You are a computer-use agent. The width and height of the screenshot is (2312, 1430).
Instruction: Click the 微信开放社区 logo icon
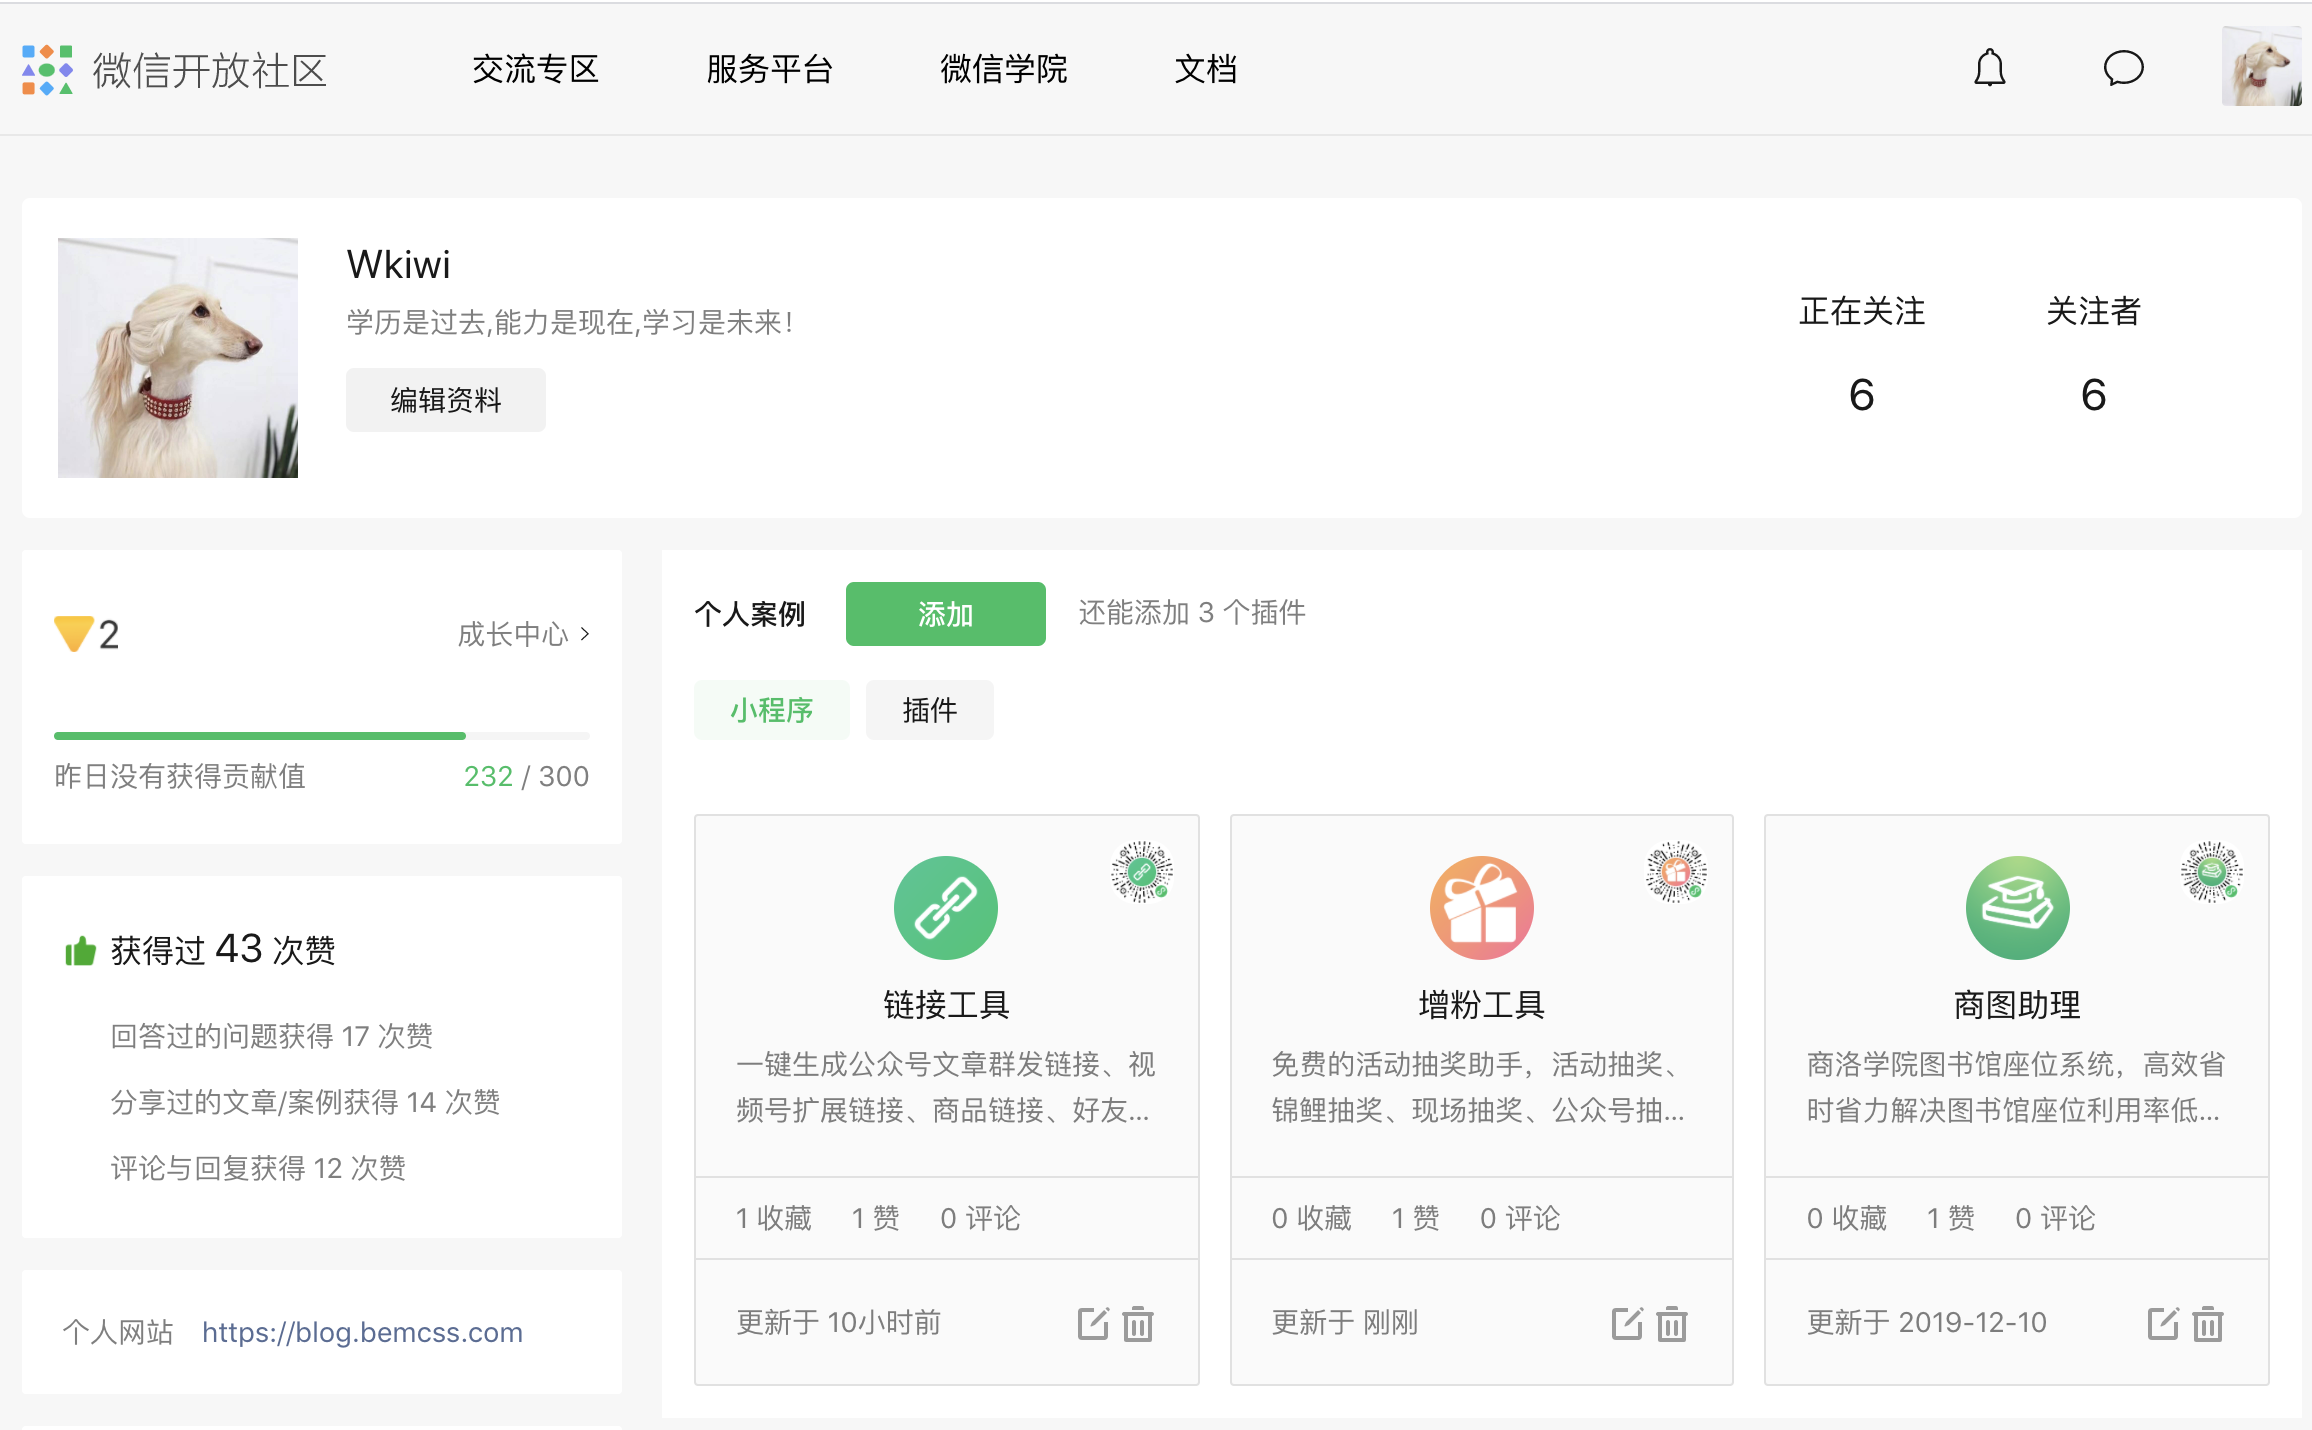pos(47,70)
